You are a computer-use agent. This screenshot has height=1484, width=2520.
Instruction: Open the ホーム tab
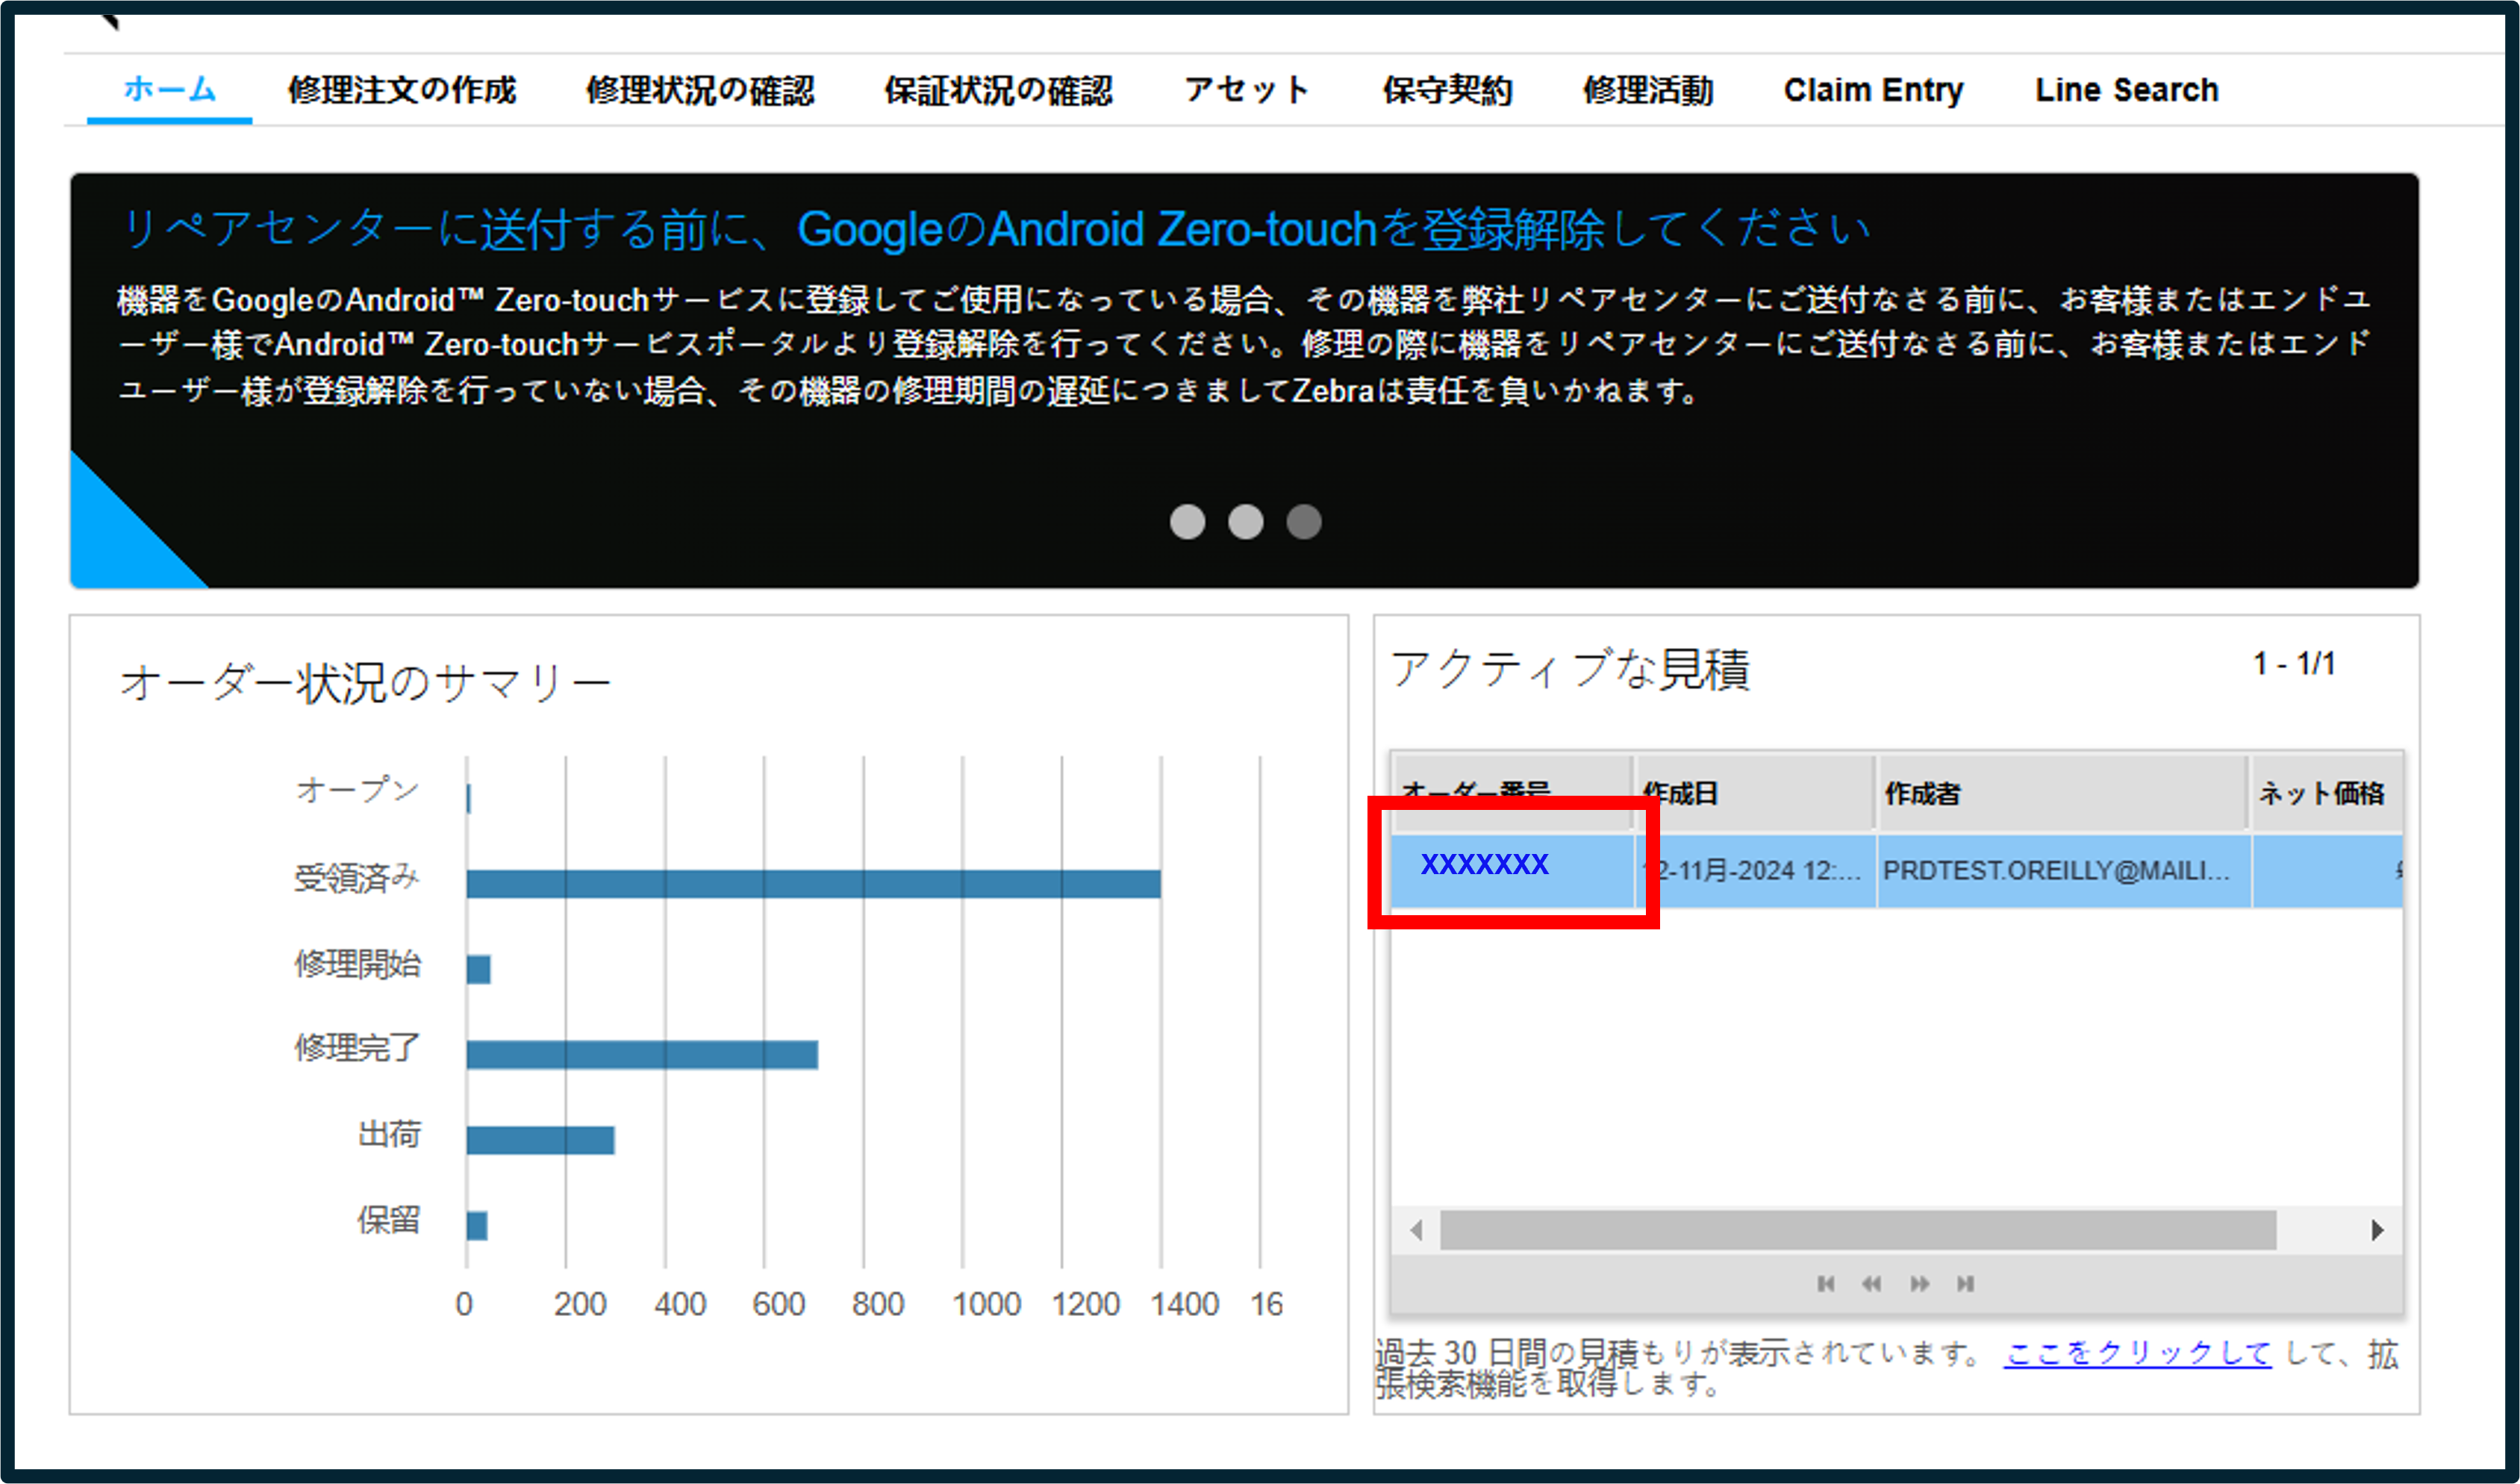[170, 89]
